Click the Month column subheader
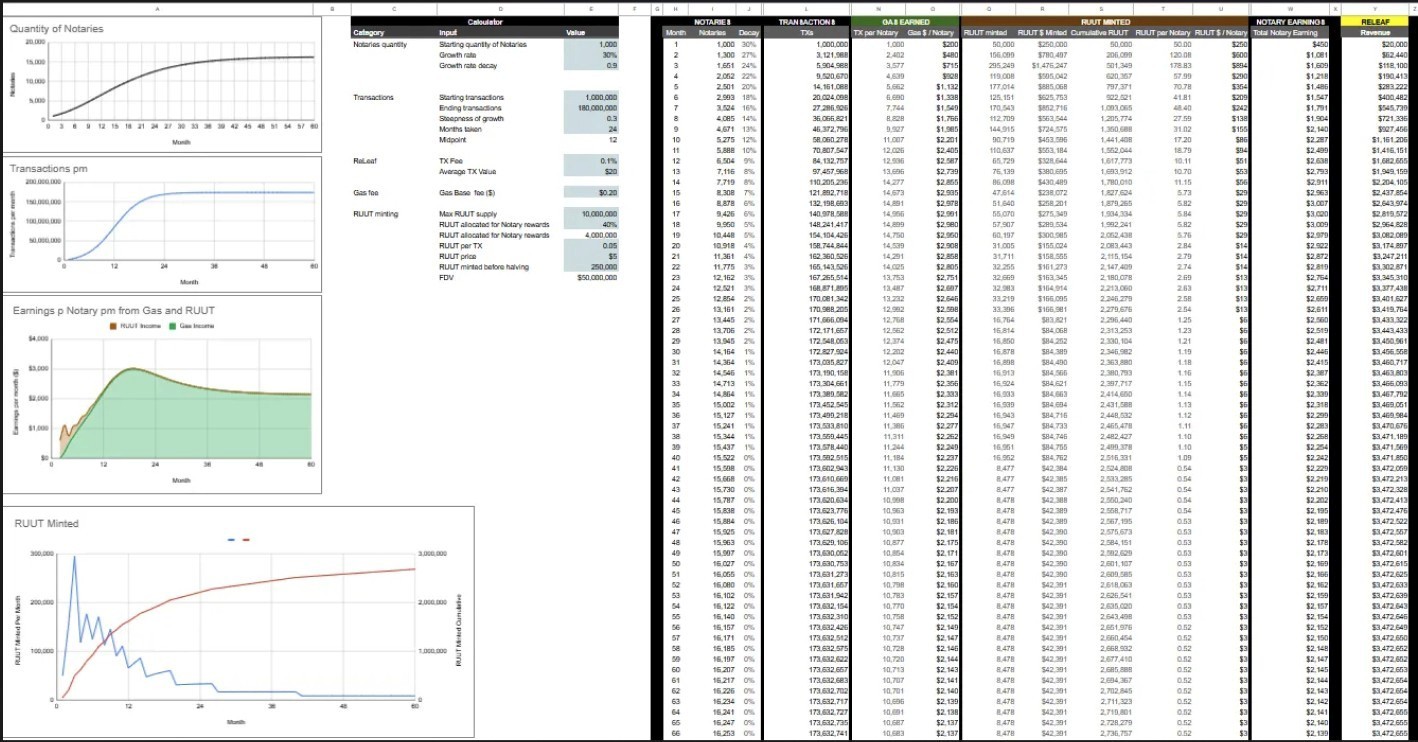 (x=677, y=33)
